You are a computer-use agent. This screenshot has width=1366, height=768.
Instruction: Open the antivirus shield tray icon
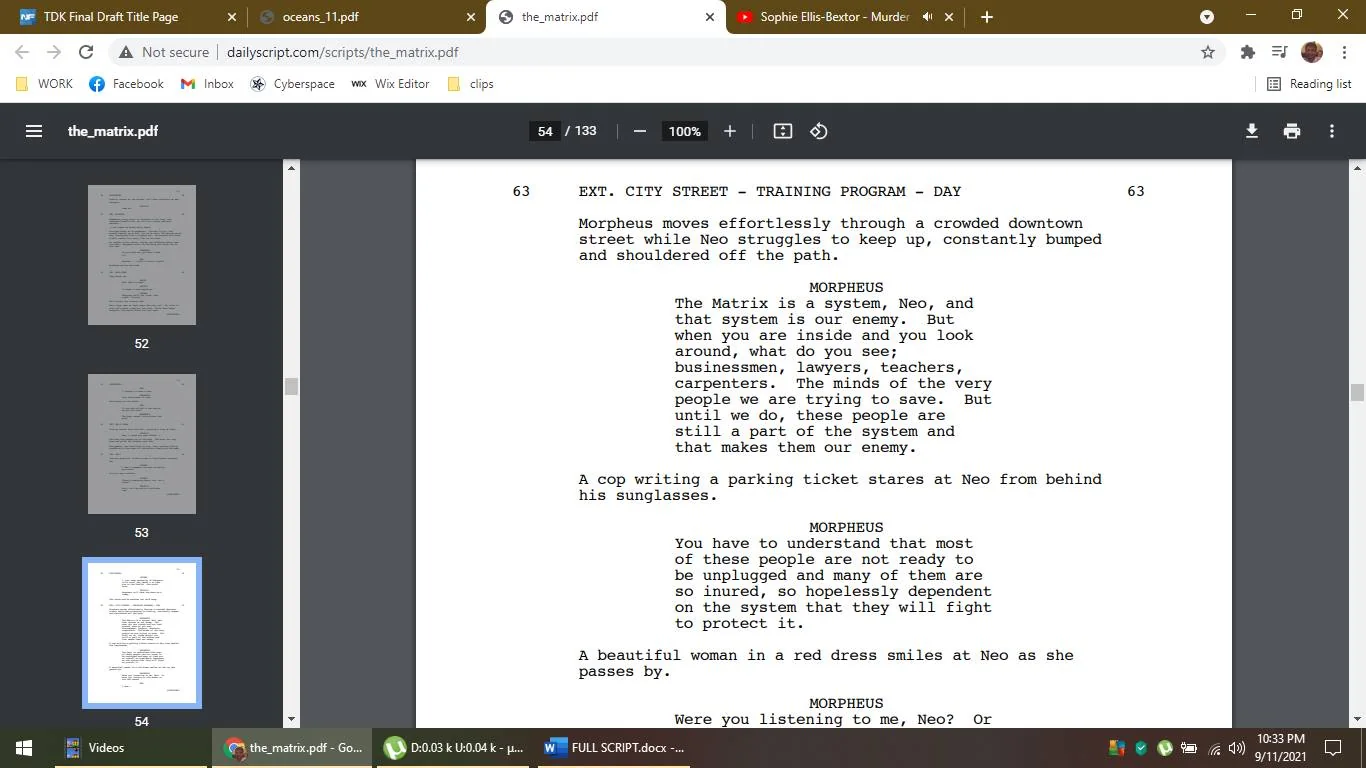pos(1141,748)
